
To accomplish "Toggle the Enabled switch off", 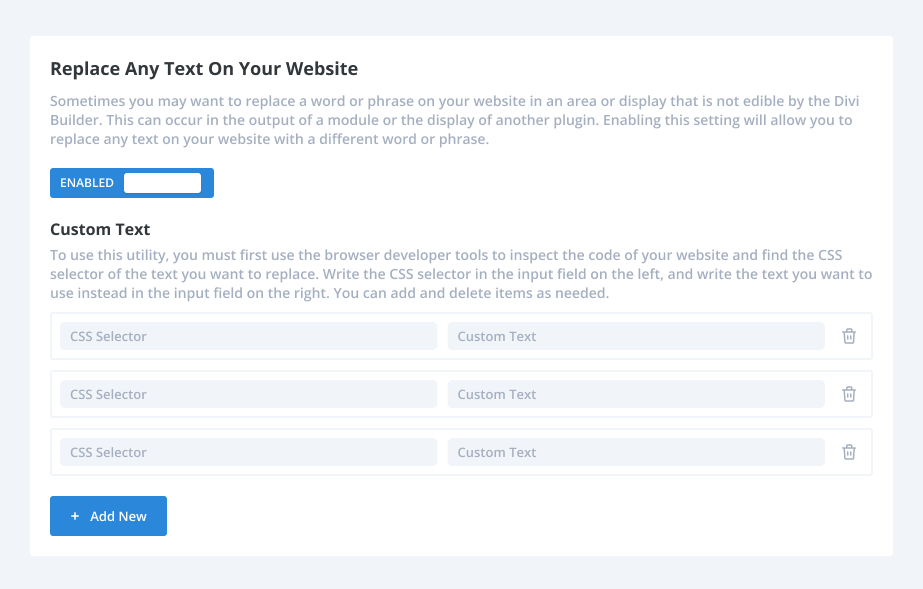I will tap(132, 183).
